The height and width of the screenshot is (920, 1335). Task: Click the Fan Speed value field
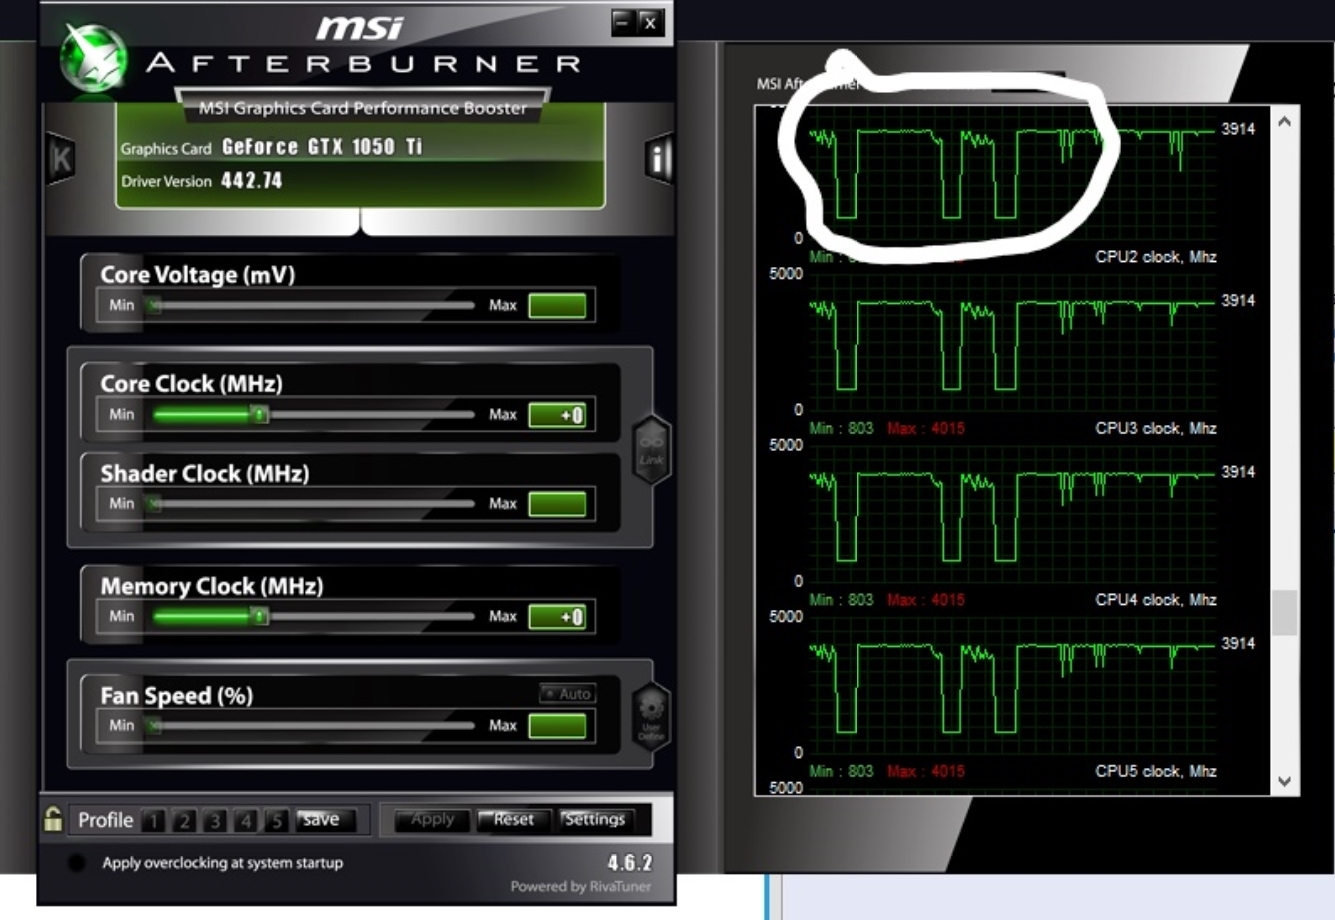[557, 726]
